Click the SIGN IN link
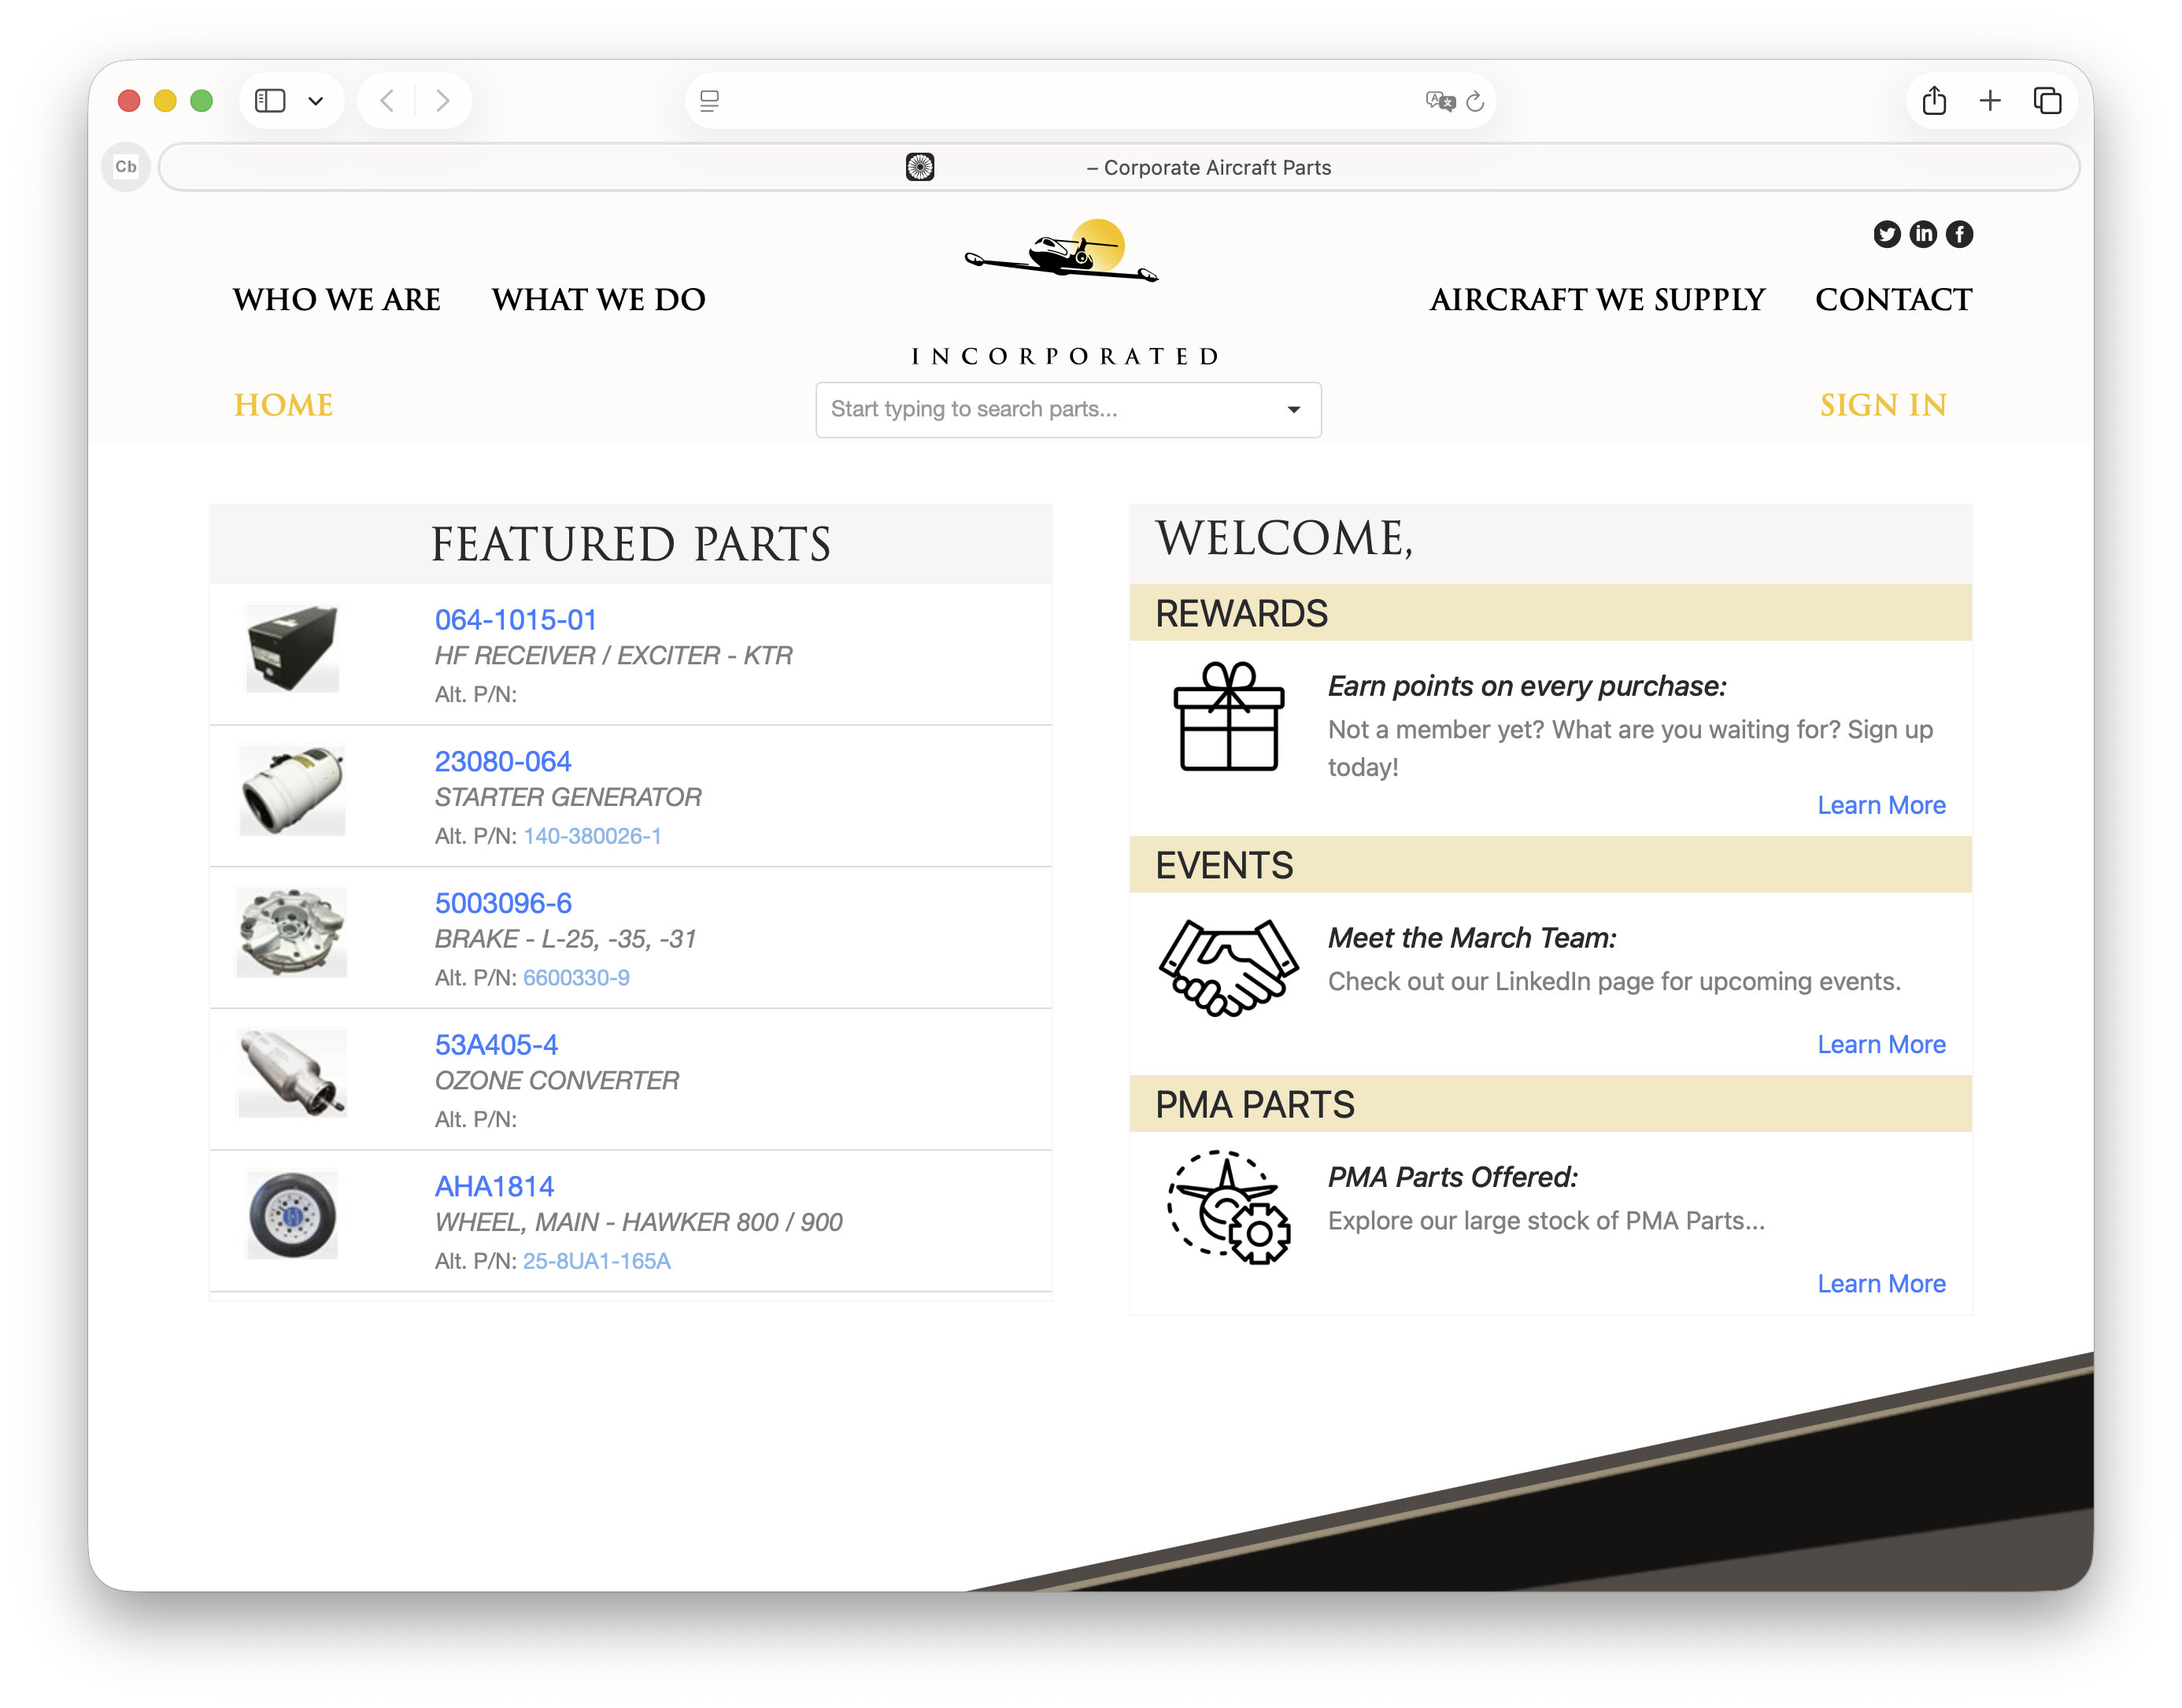 click(x=1882, y=405)
